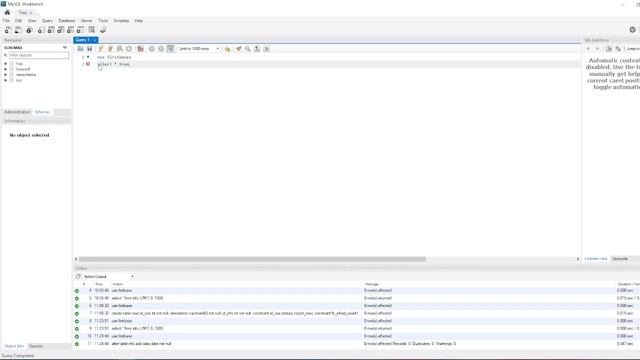Click line 2 error marker in gutter
The image size is (640, 360).
tap(88, 64)
